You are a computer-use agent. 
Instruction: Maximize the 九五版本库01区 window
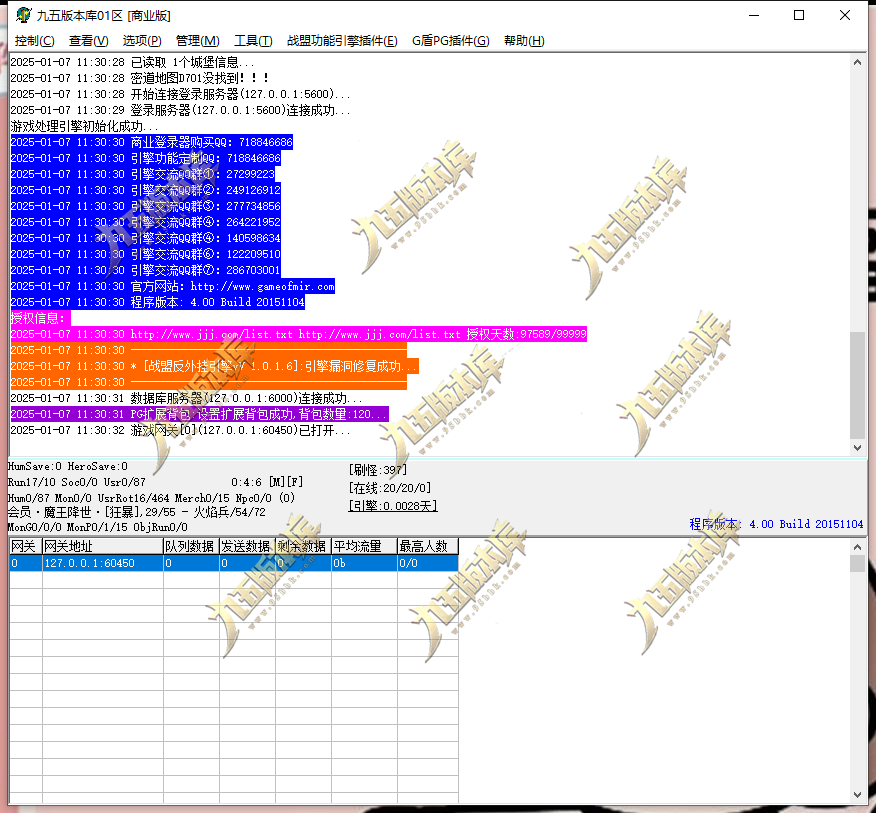(x=799, y=15)
